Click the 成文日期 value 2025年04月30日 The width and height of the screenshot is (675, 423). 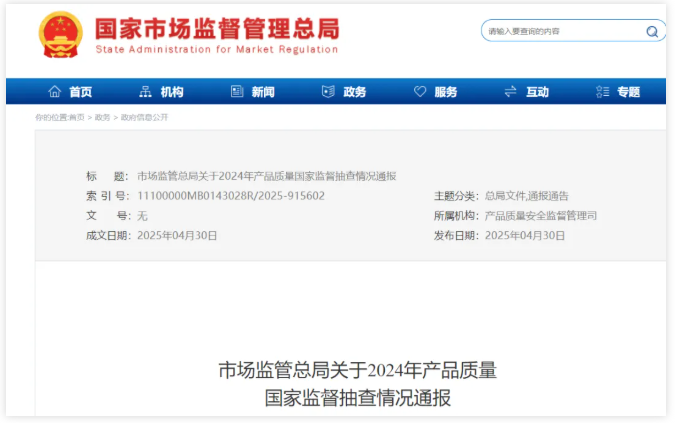point(177,235)
